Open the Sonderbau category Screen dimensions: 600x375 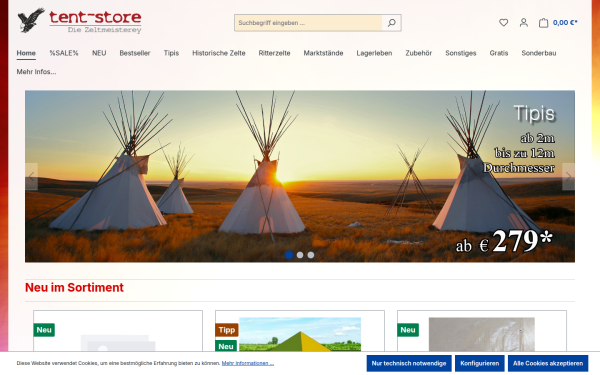(539, 53)
